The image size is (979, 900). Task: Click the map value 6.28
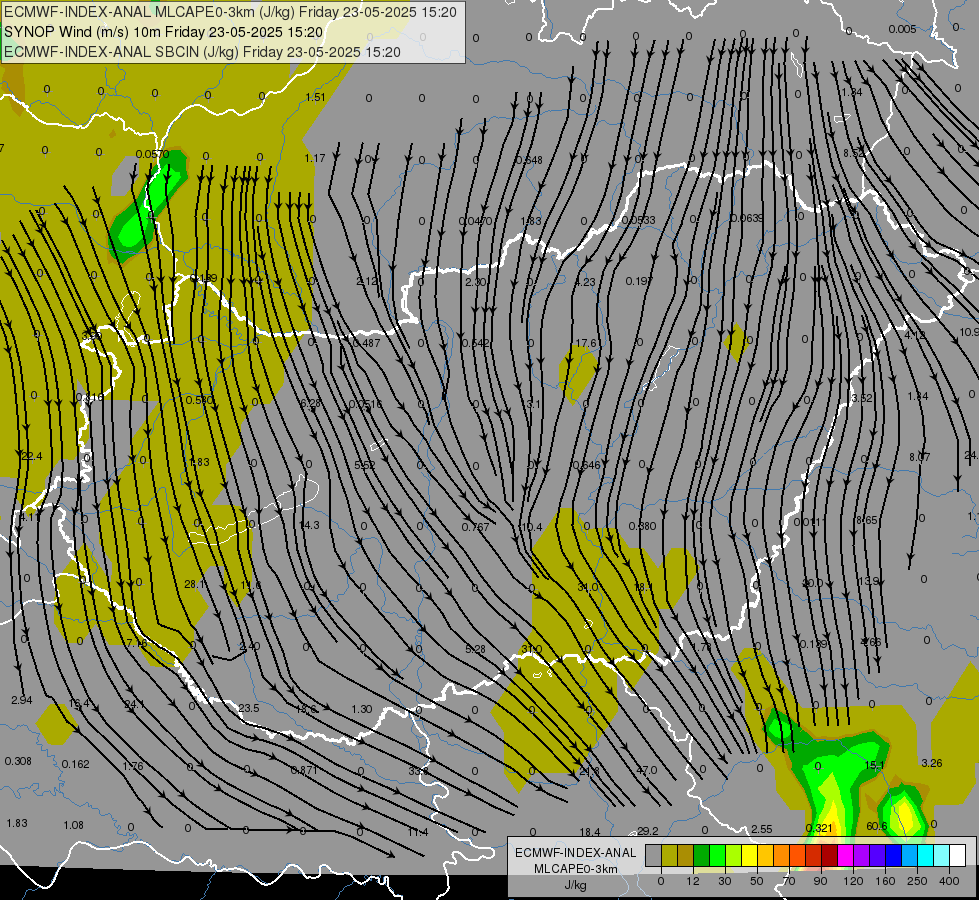[x=310, y=403]
